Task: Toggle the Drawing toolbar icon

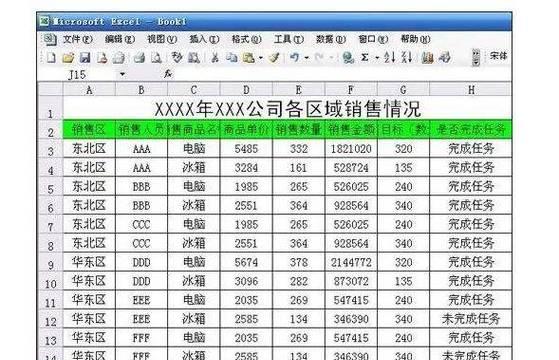Action: 444,57
